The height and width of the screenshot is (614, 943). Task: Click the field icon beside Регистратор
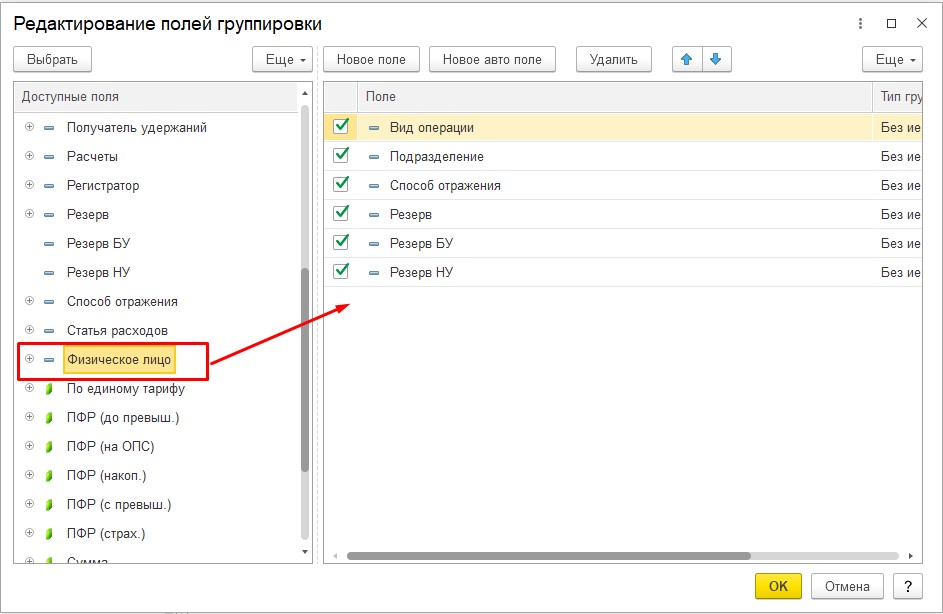[x=49, y=185]
